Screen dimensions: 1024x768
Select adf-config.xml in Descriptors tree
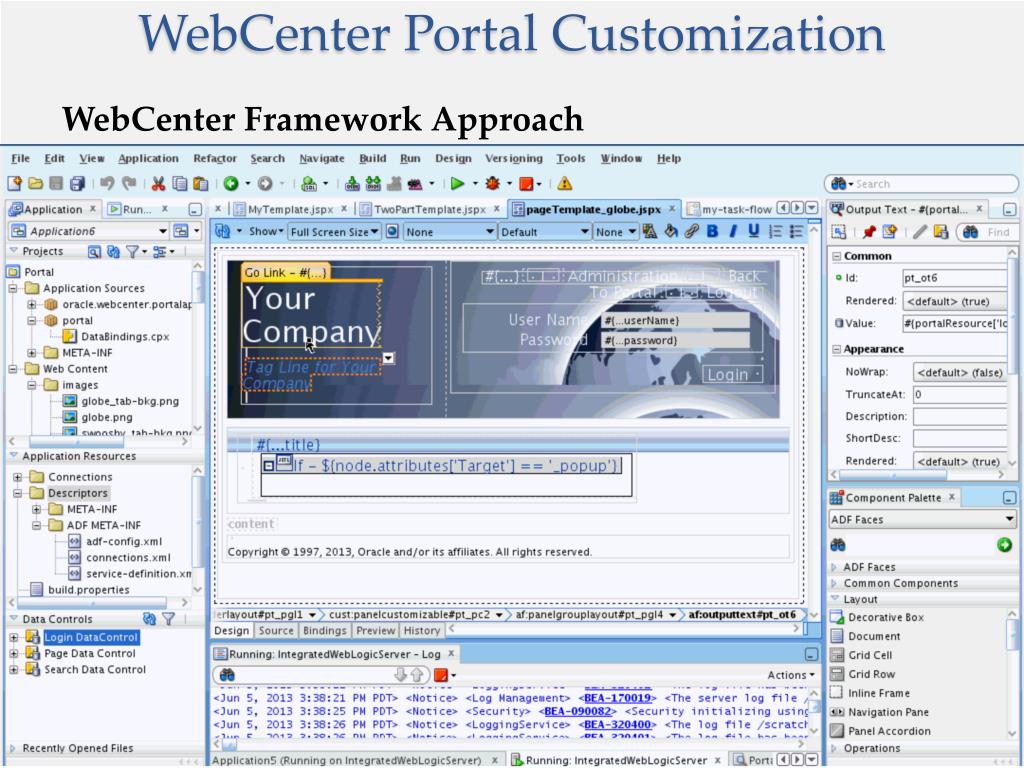[x=123, y=541]
